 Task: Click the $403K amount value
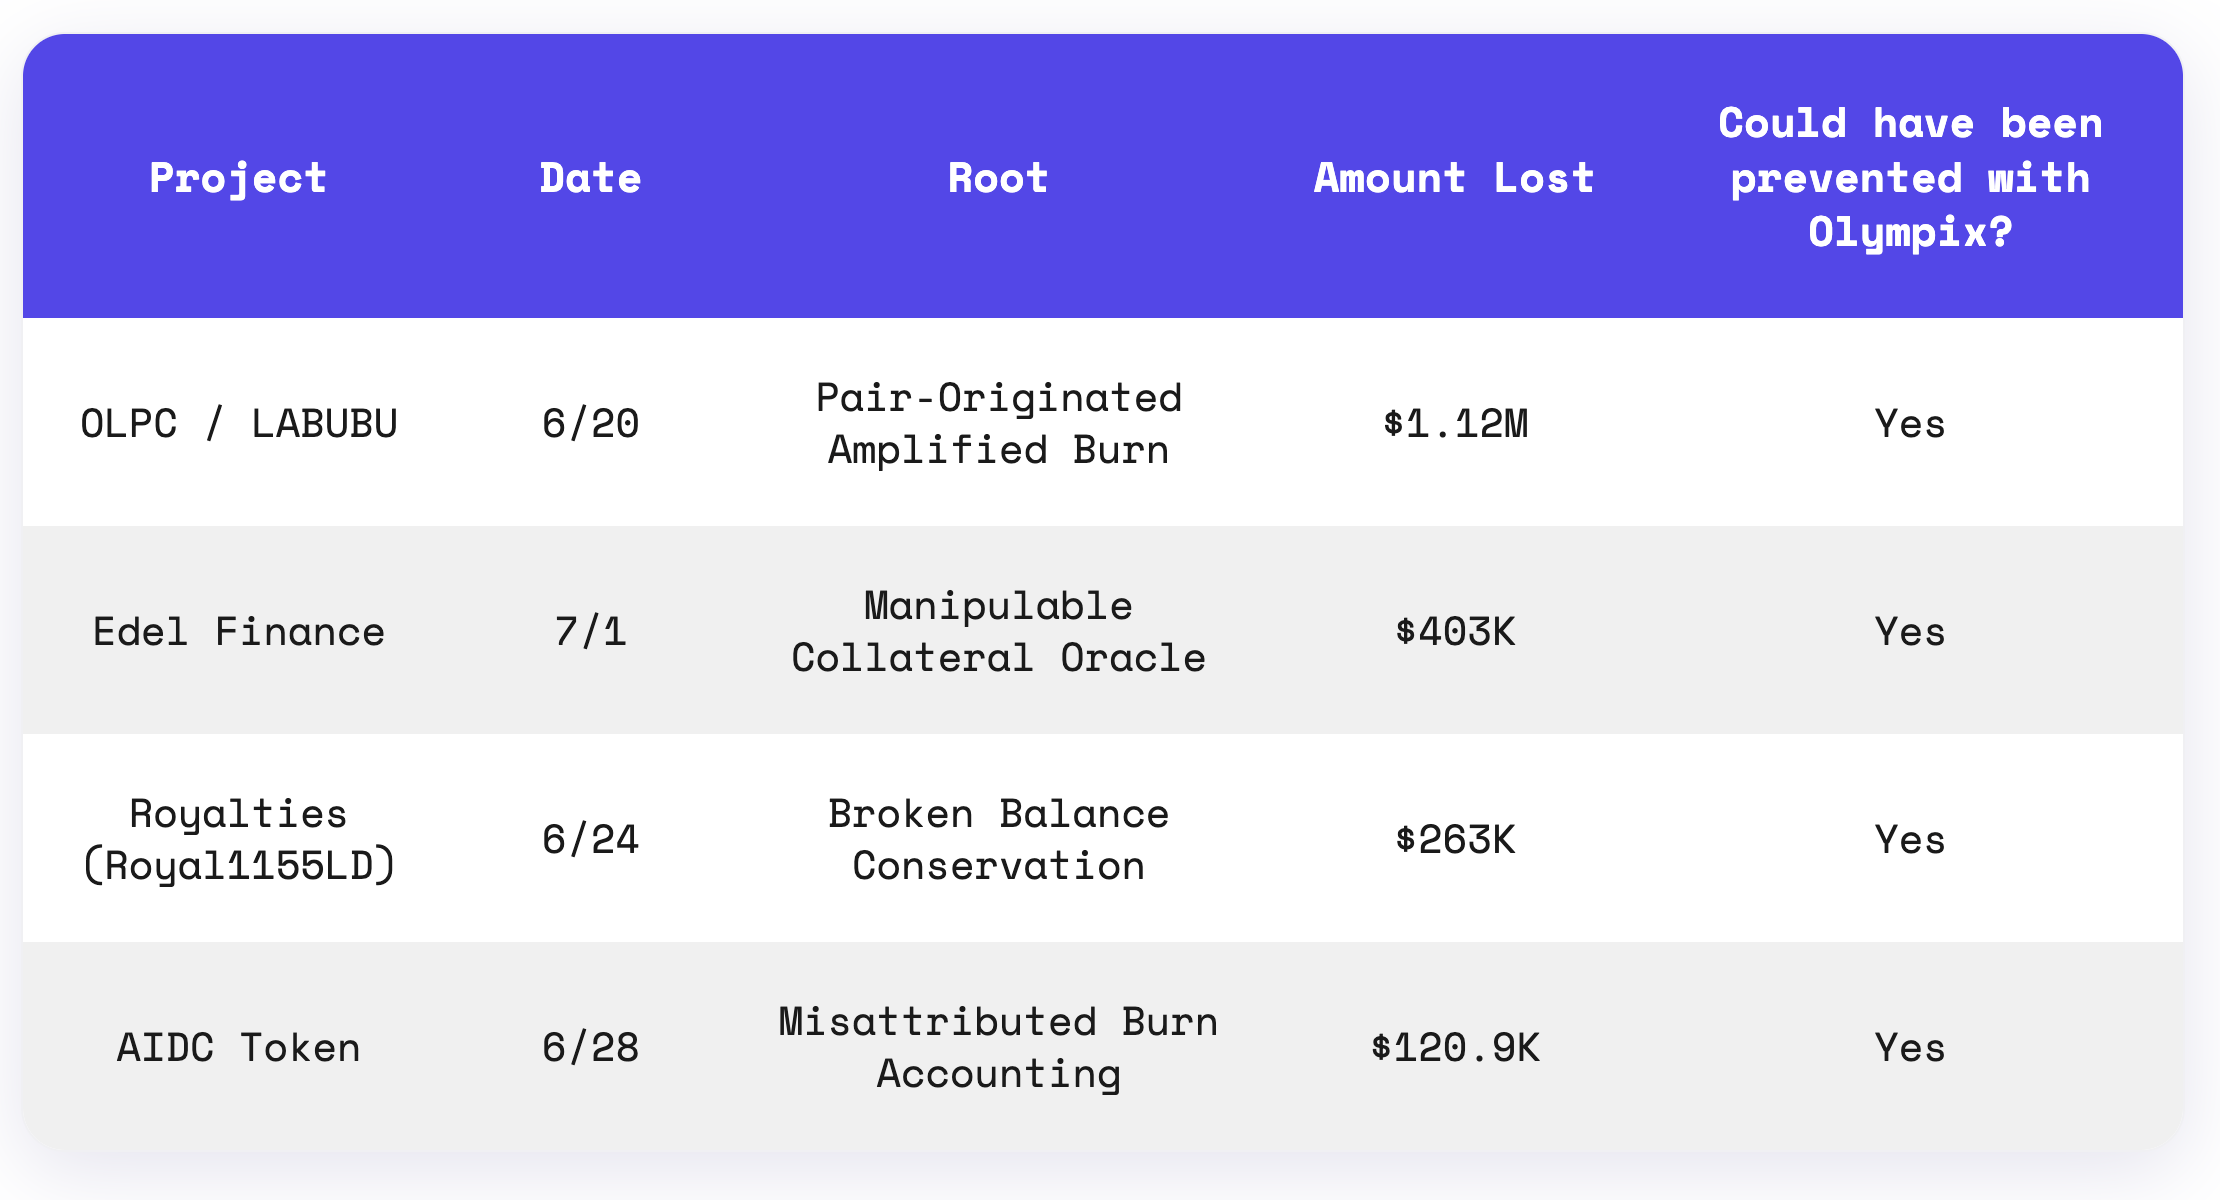1455,632
